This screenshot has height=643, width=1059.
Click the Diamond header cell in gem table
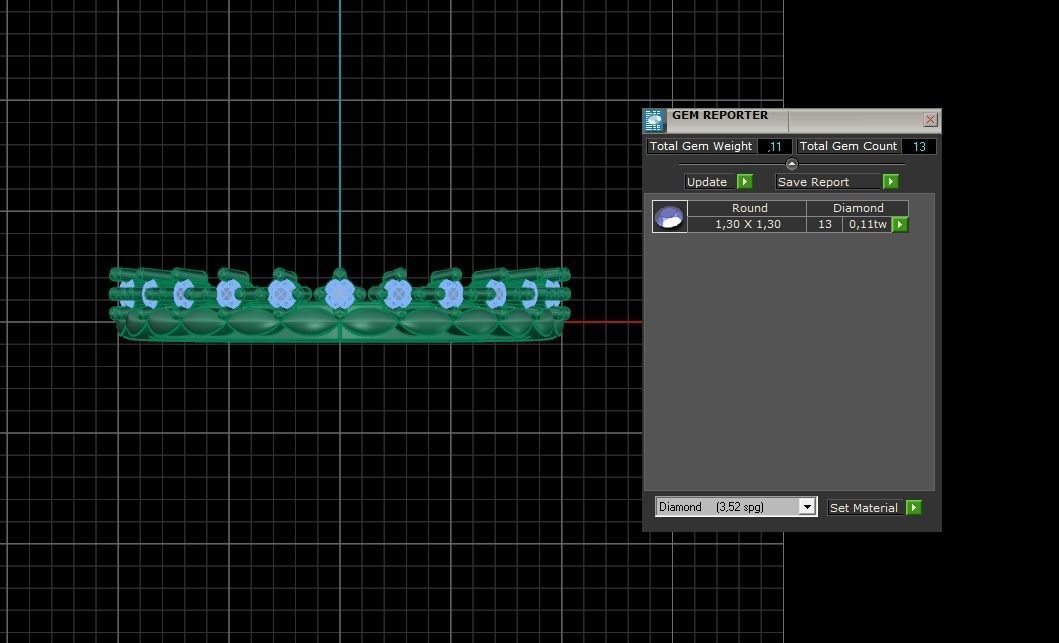point(858,208)
